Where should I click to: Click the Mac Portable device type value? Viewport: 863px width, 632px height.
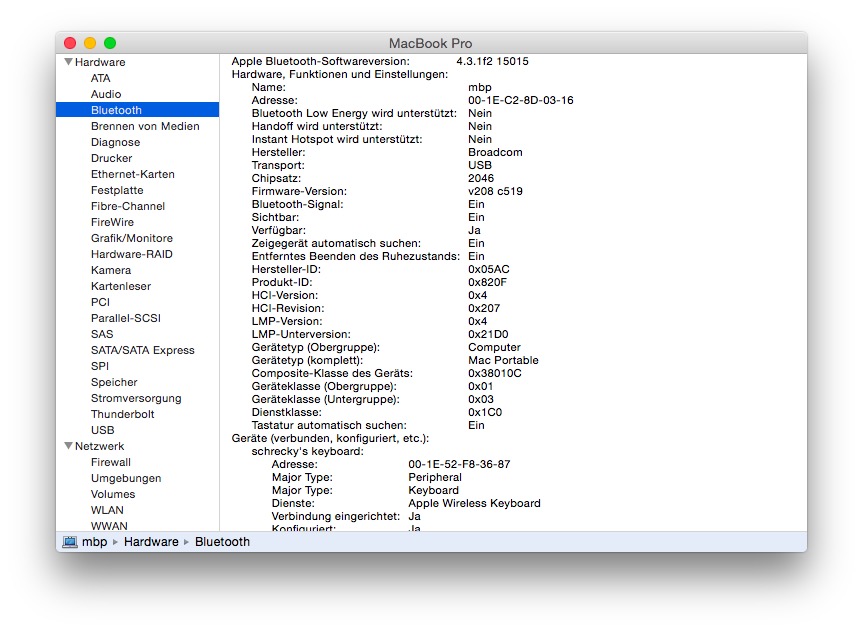(x=503, y=360)
